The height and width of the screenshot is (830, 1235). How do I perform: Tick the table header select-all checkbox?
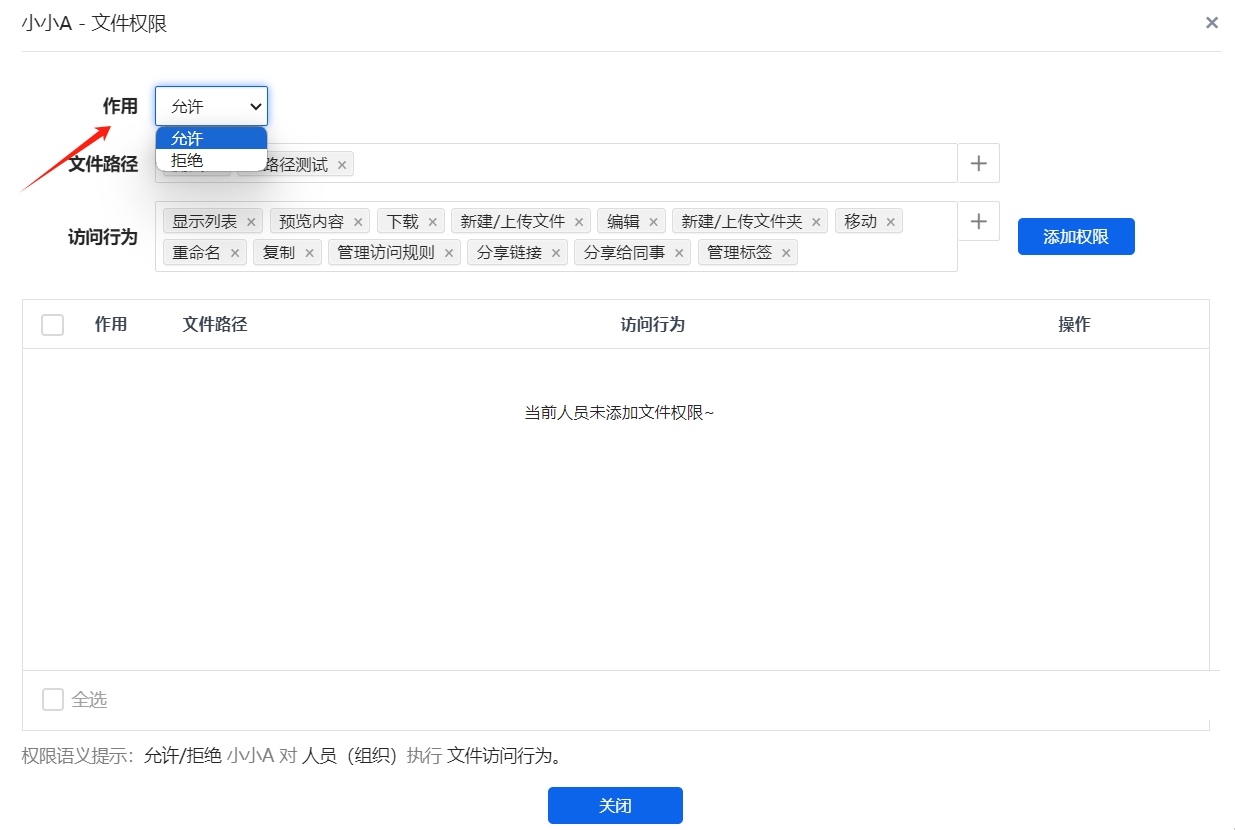53,325
